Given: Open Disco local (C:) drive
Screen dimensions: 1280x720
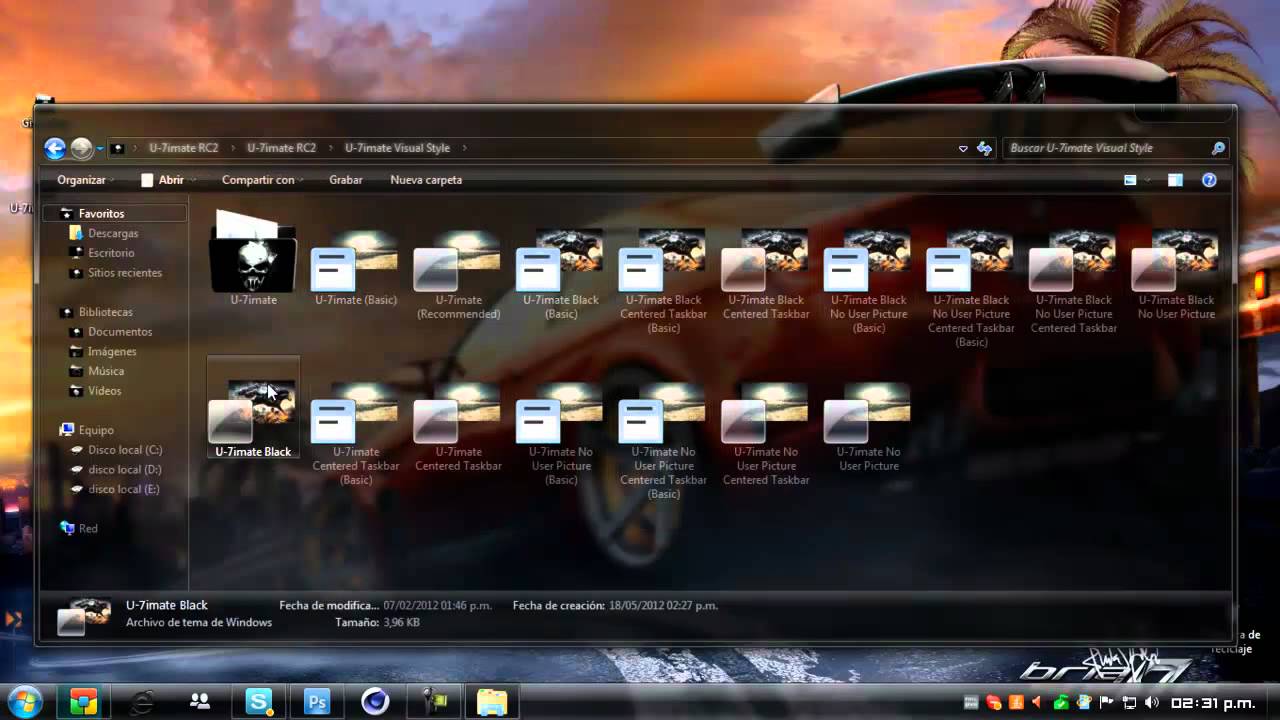Looking at the screenshot, I should pos(124,450).
